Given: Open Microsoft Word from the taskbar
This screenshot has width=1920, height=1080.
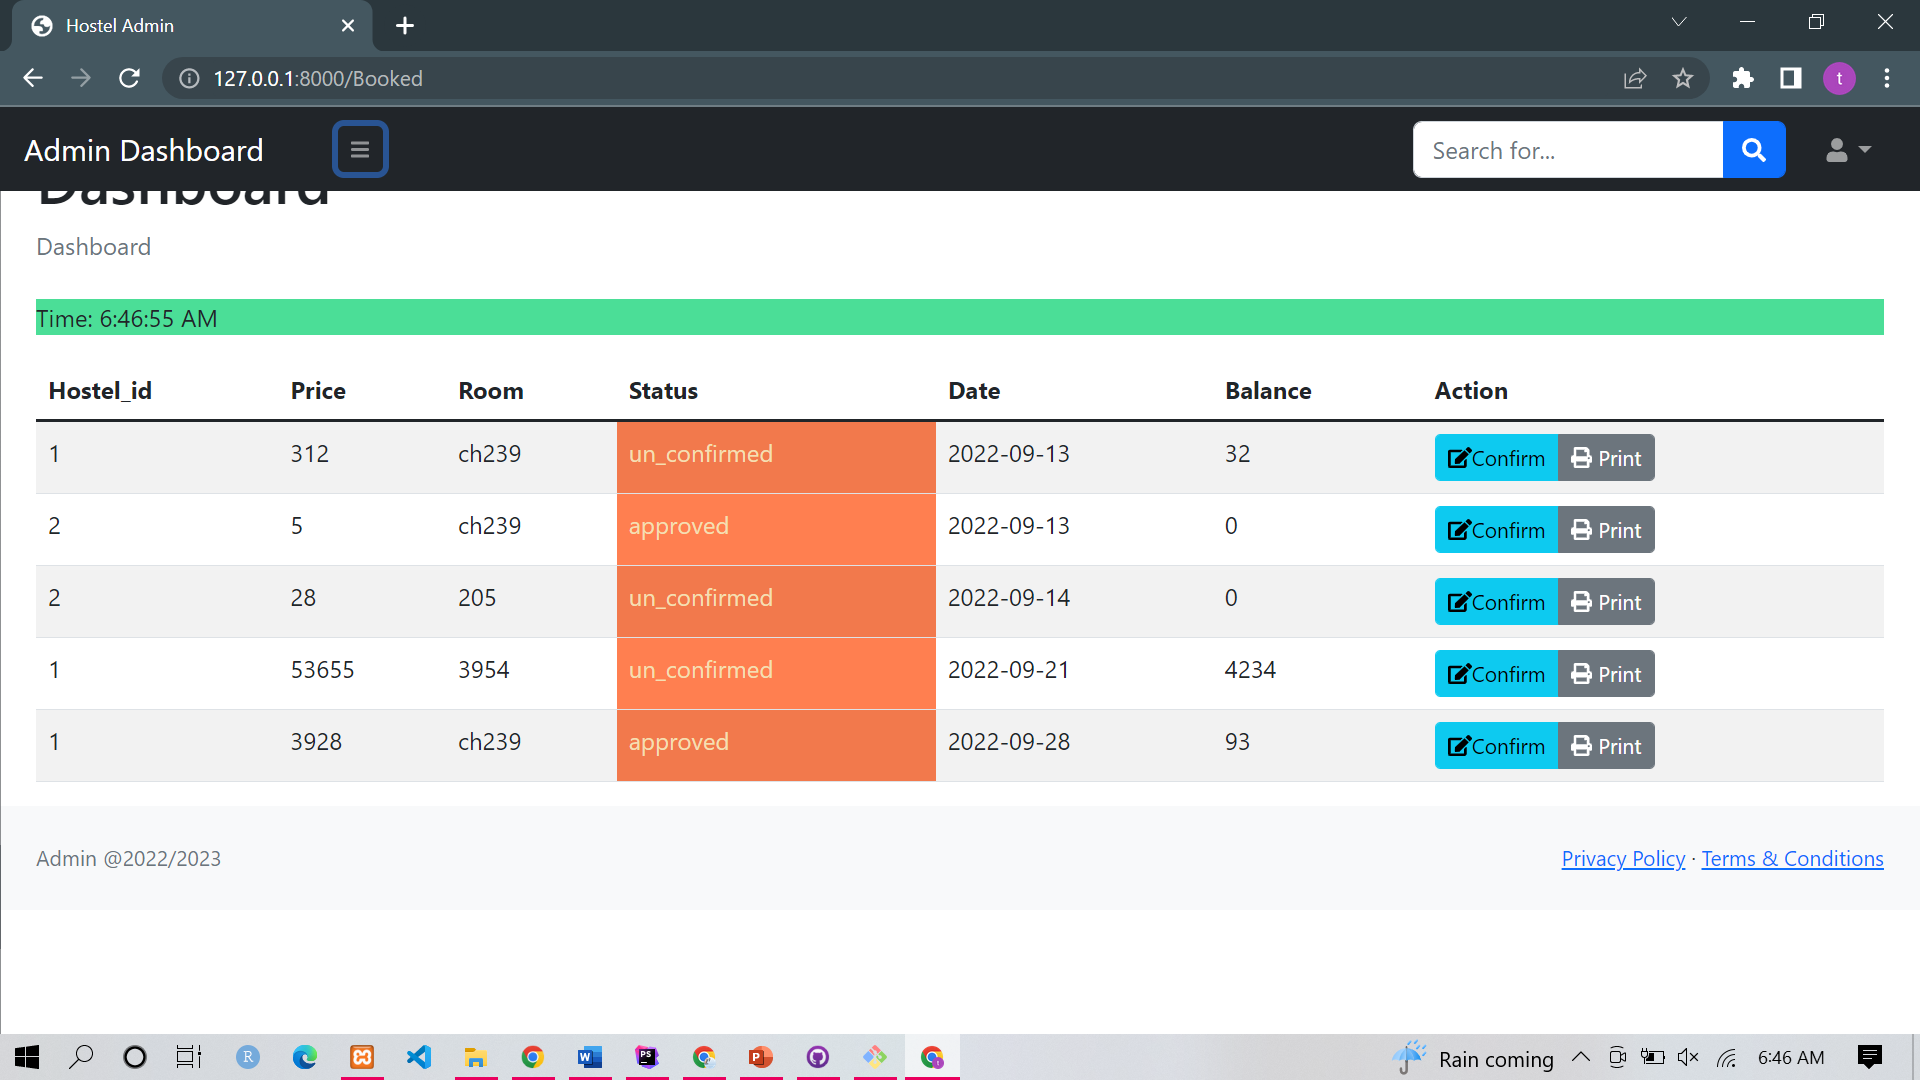Looking at the screenshot, I should point(590,1057).
